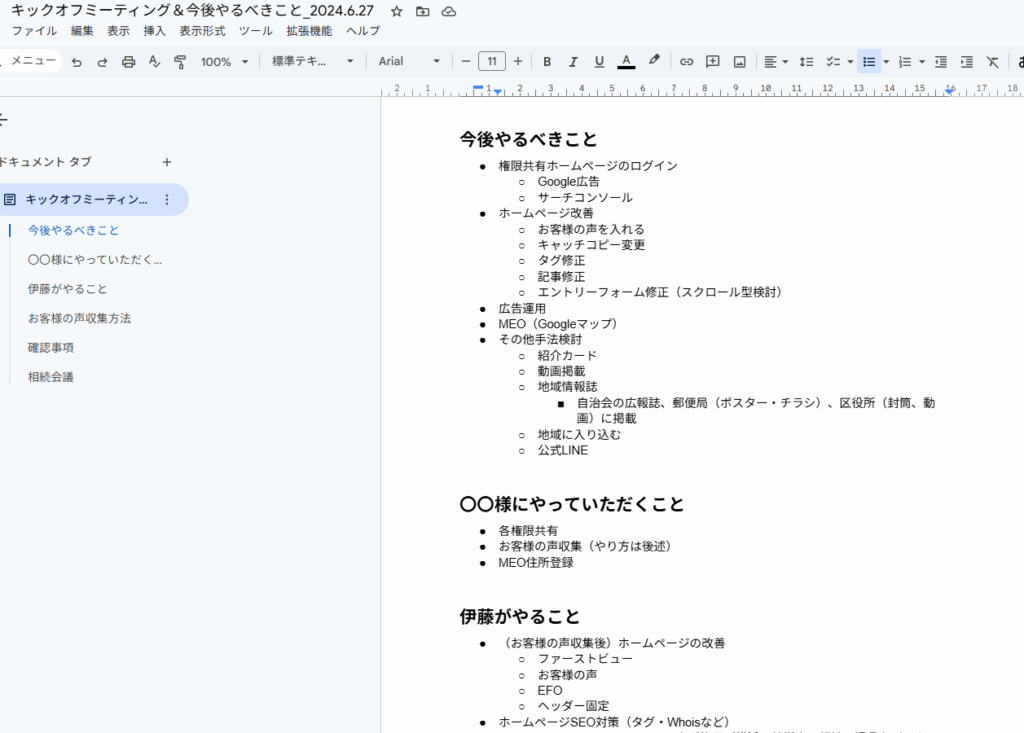This screenshot has height=733, width=1024.
Task: Go to 伊藤がやること outline heading
Action: pyautogui.click(x=68, y=289)
